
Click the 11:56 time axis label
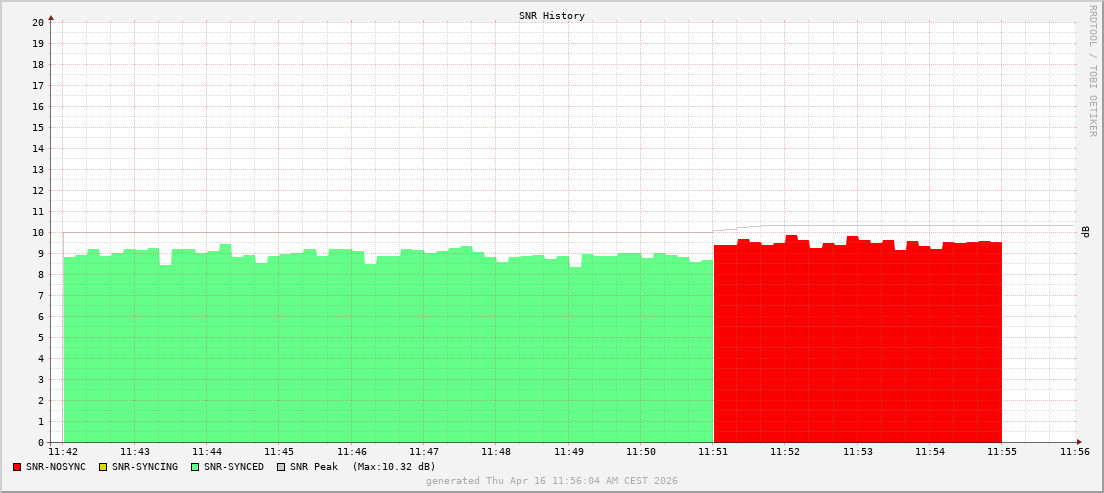point(1075,452)
